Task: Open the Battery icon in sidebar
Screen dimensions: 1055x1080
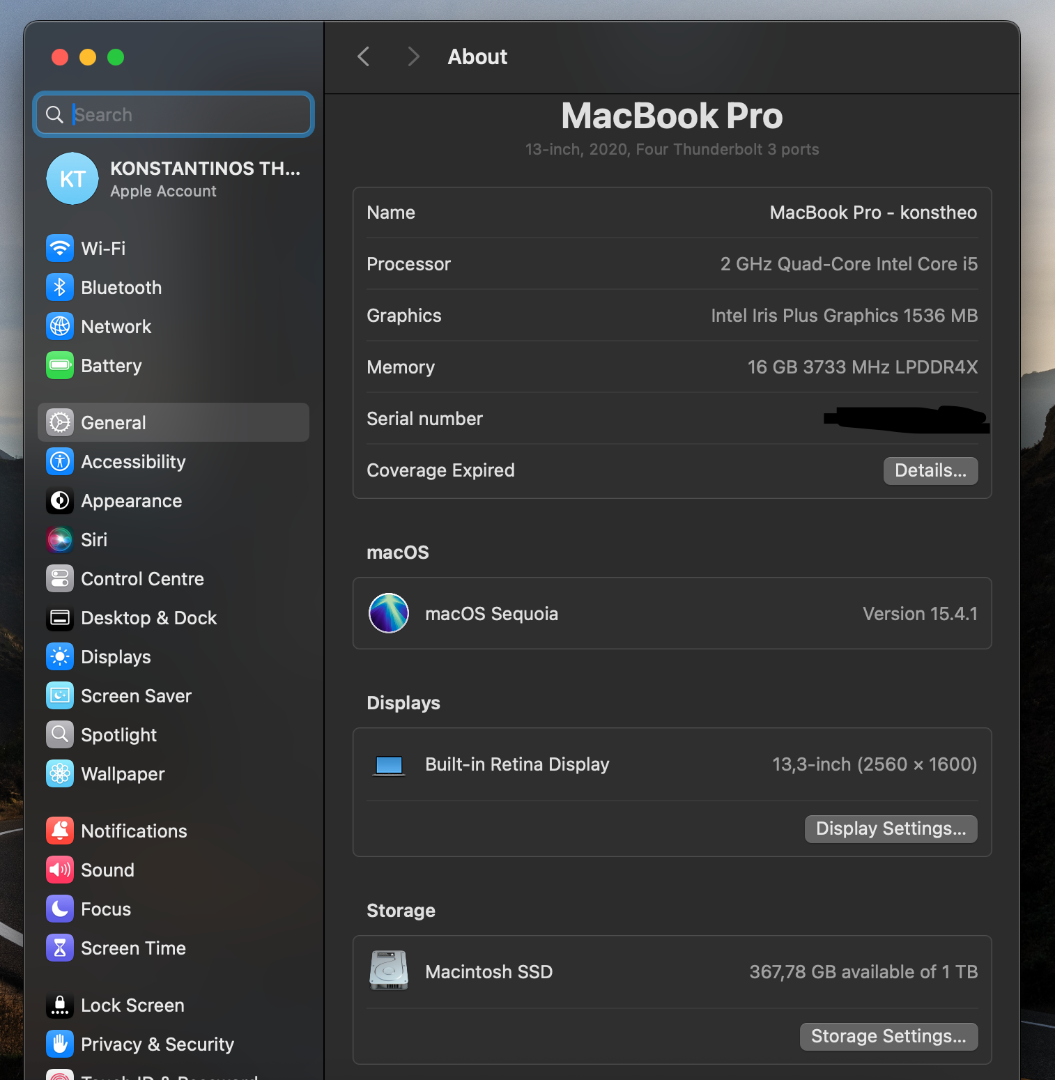Action: (60, 365)
